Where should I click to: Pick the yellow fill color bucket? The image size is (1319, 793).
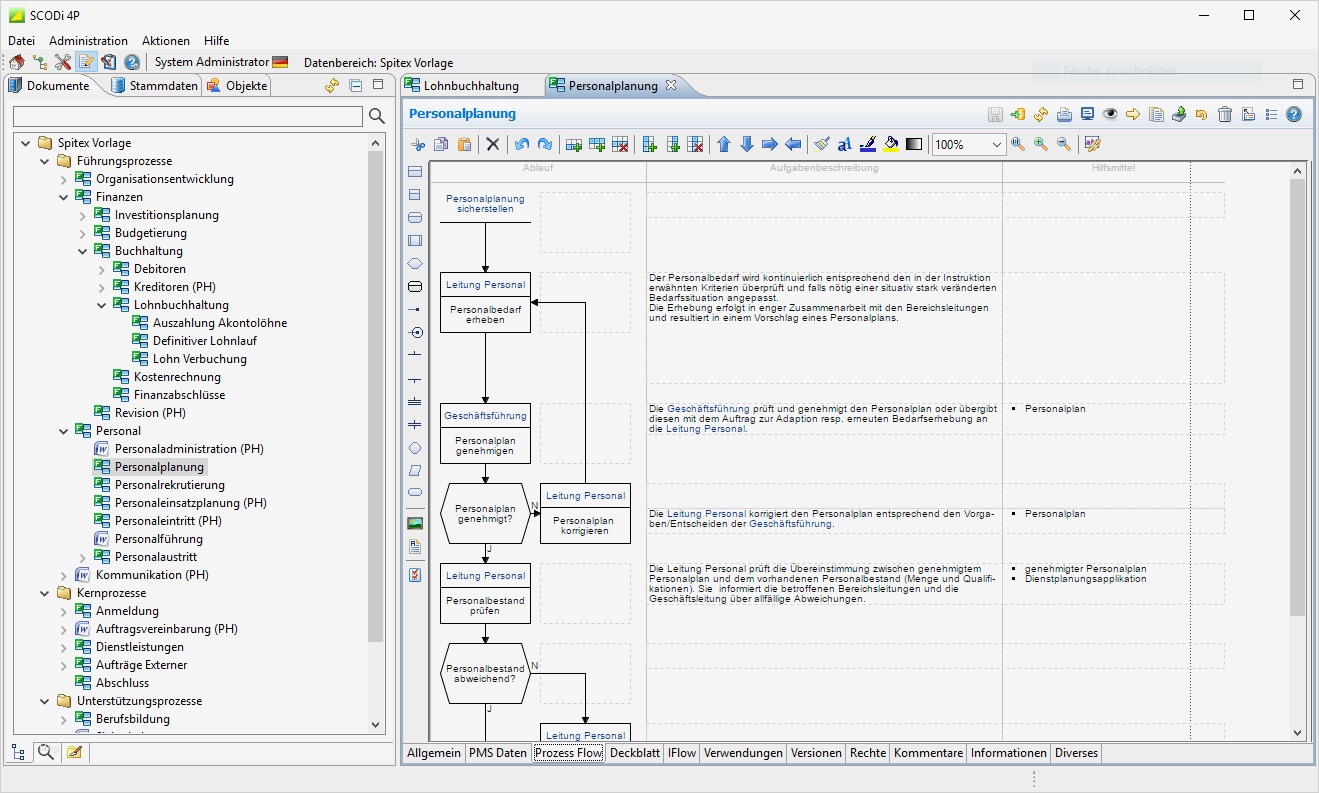coord(891,145)
